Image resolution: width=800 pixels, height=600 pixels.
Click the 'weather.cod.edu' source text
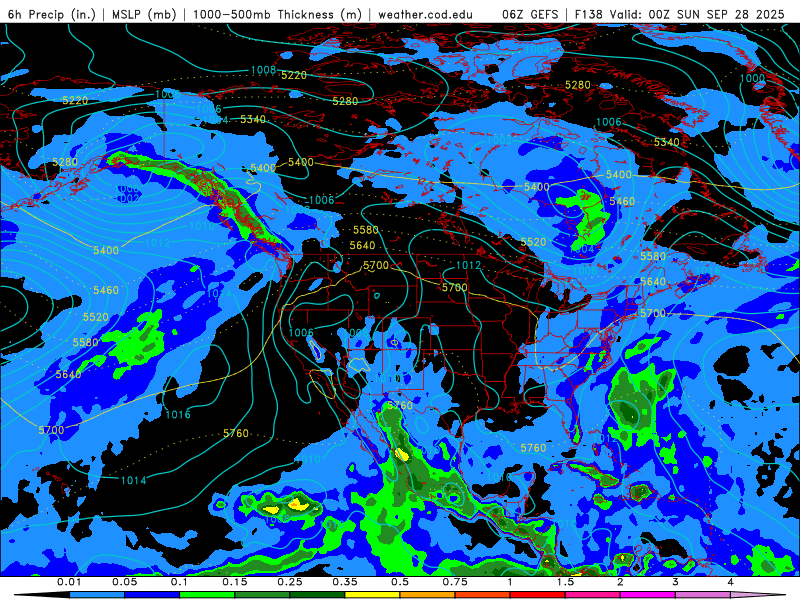(425, 14)
